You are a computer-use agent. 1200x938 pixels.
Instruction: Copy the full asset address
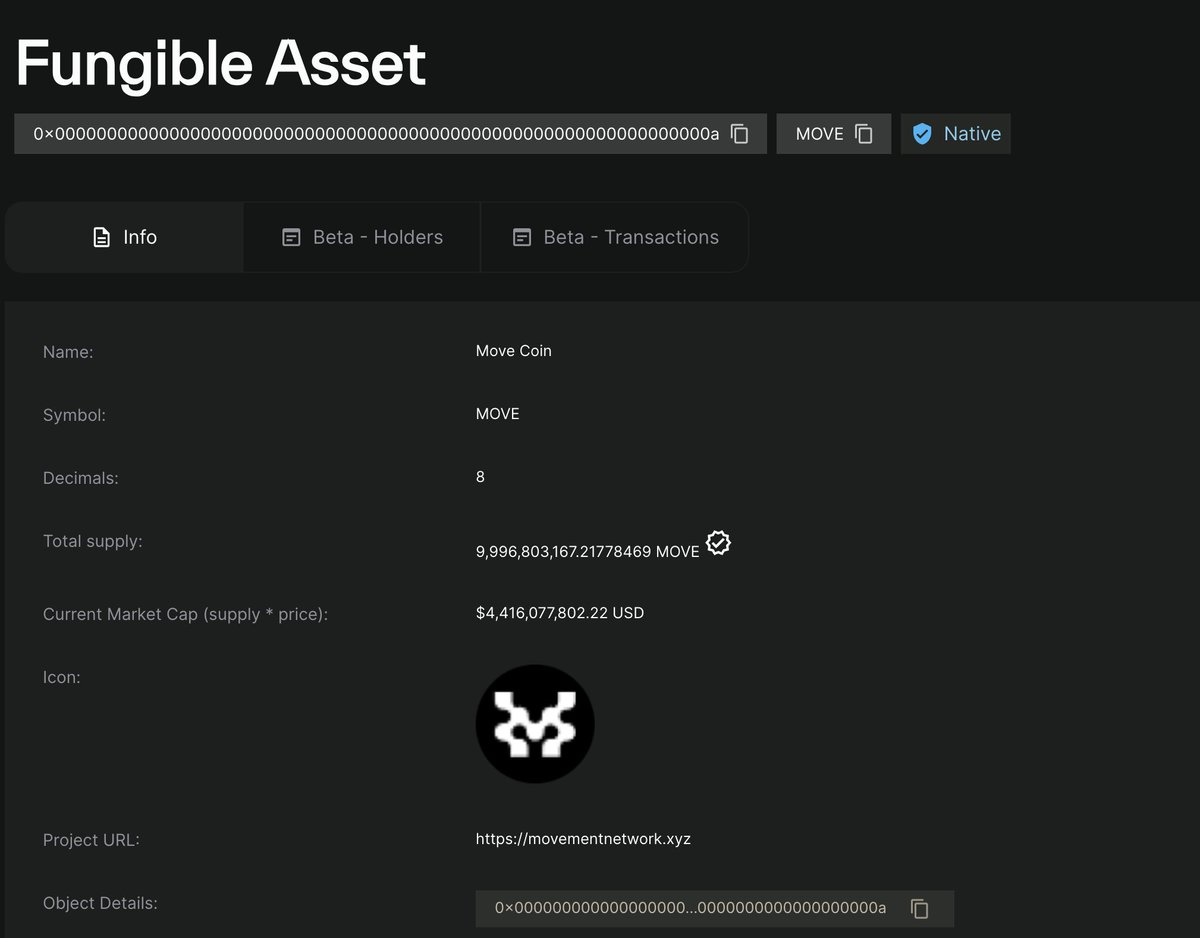[740, 134]
